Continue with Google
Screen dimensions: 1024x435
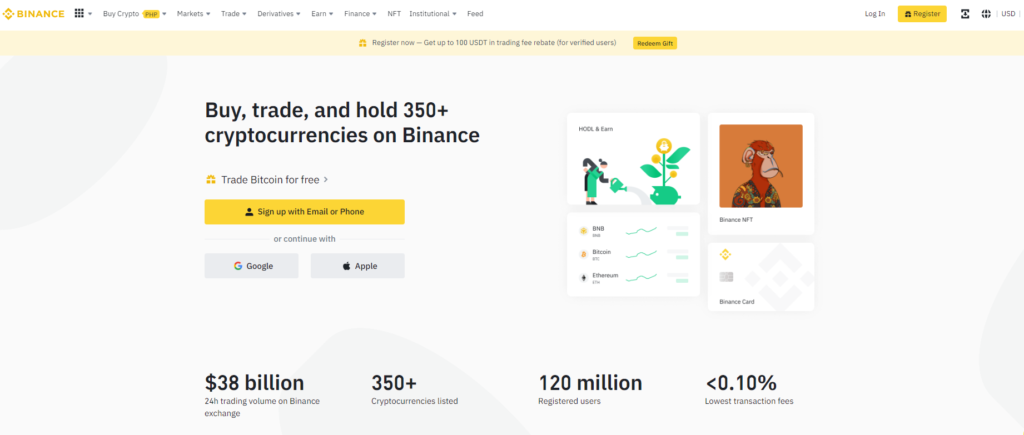tap(251, 266)
